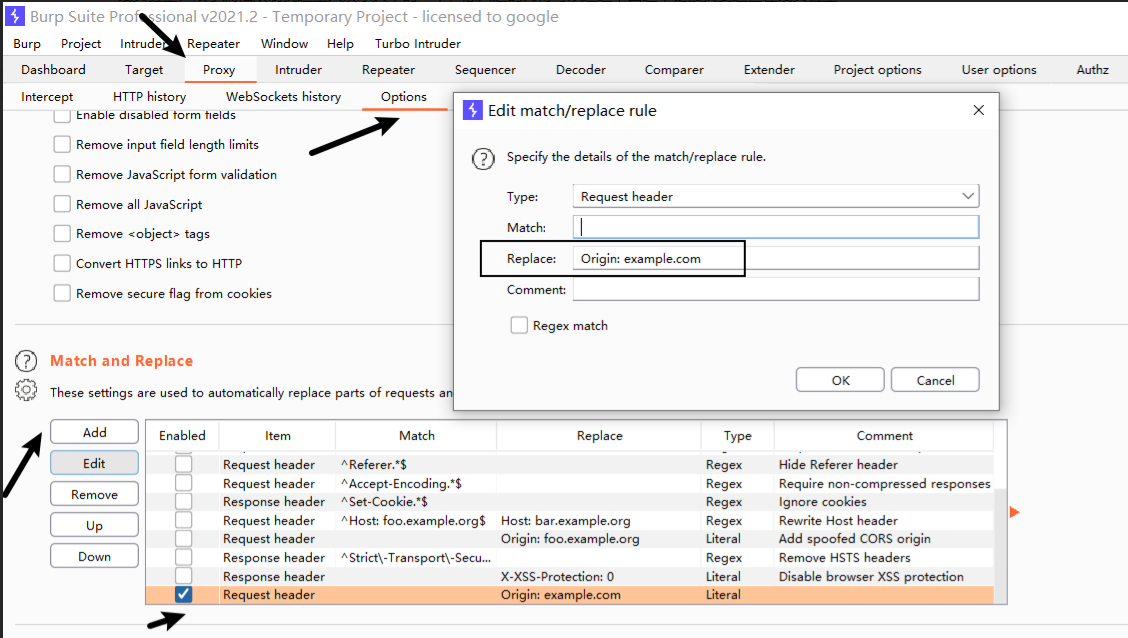Switch to the Intercept sub-tab
1128x638 pixels.
pyautogui.click(x=47, y=96)
